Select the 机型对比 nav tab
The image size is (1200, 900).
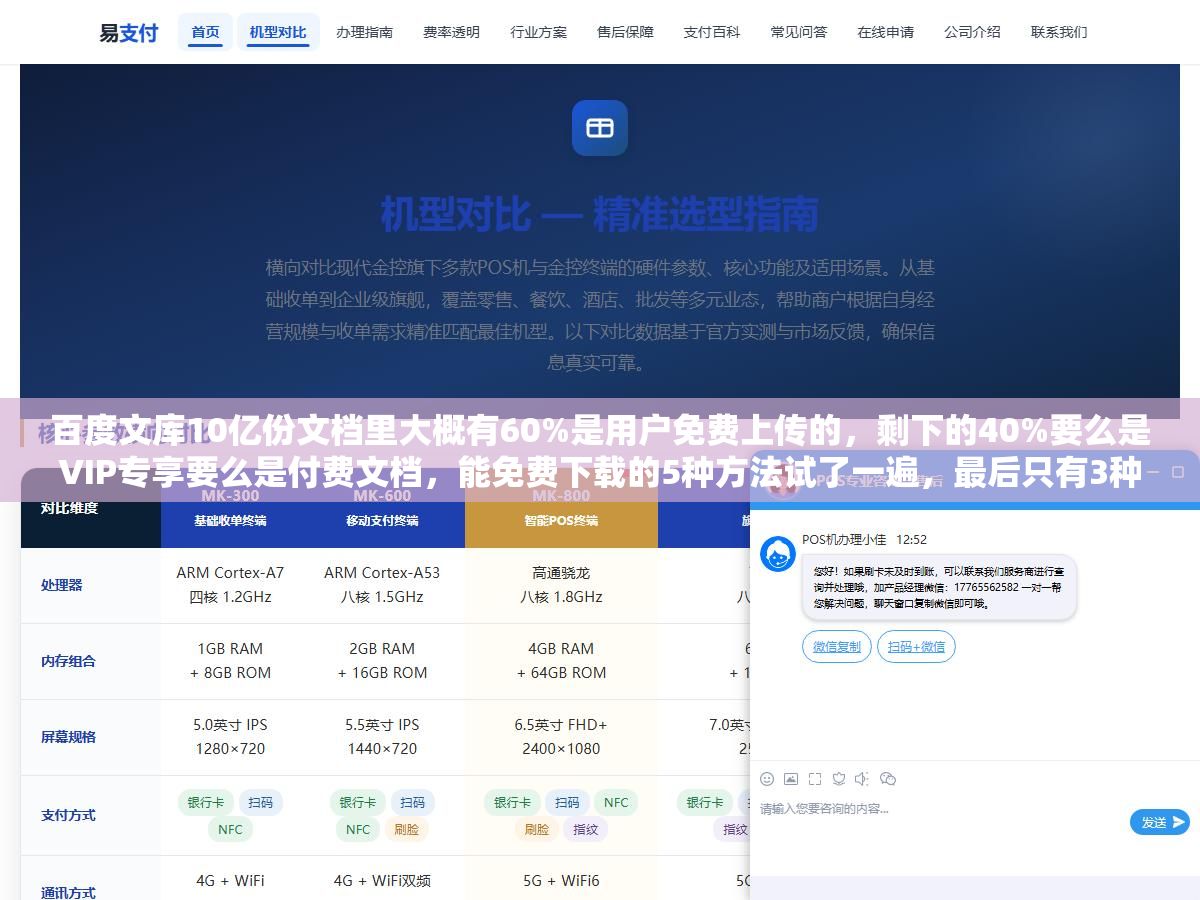click(x=278, y=32)
